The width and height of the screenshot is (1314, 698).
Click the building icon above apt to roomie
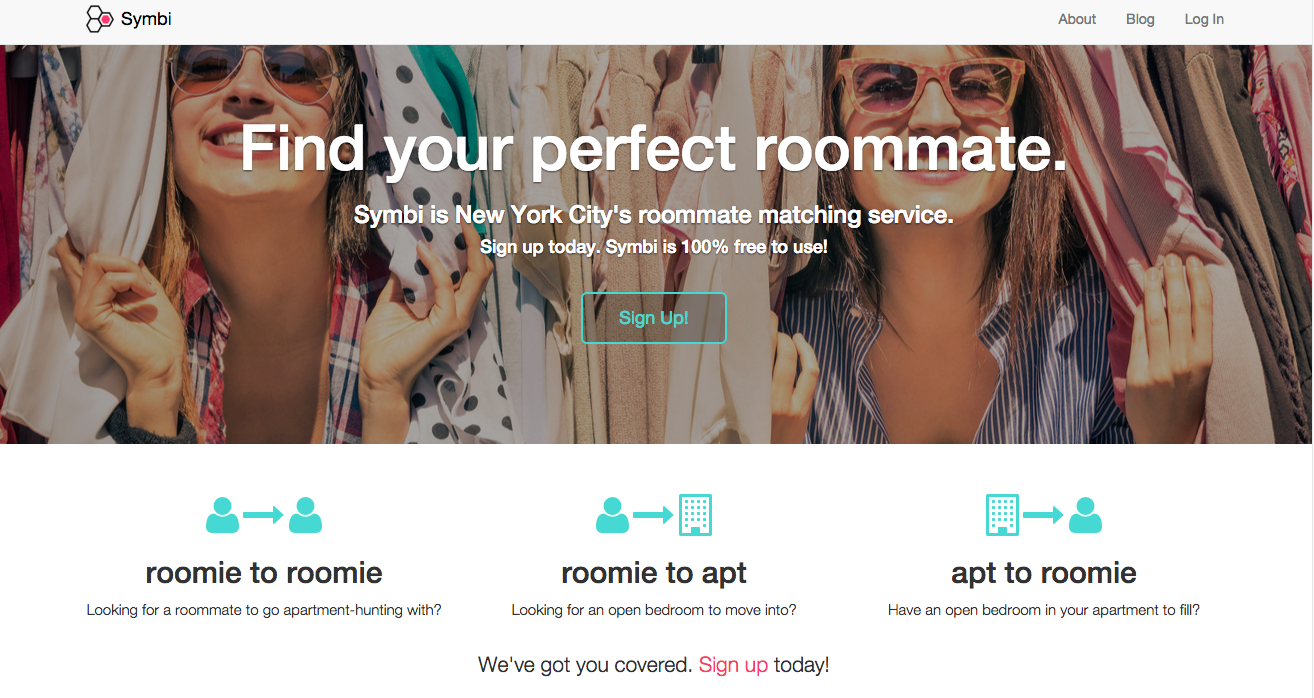click(1002, 515)
